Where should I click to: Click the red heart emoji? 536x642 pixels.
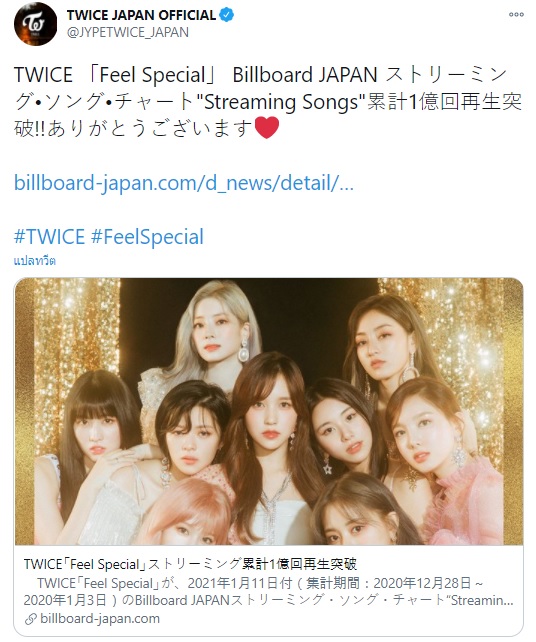coord(267,127)
